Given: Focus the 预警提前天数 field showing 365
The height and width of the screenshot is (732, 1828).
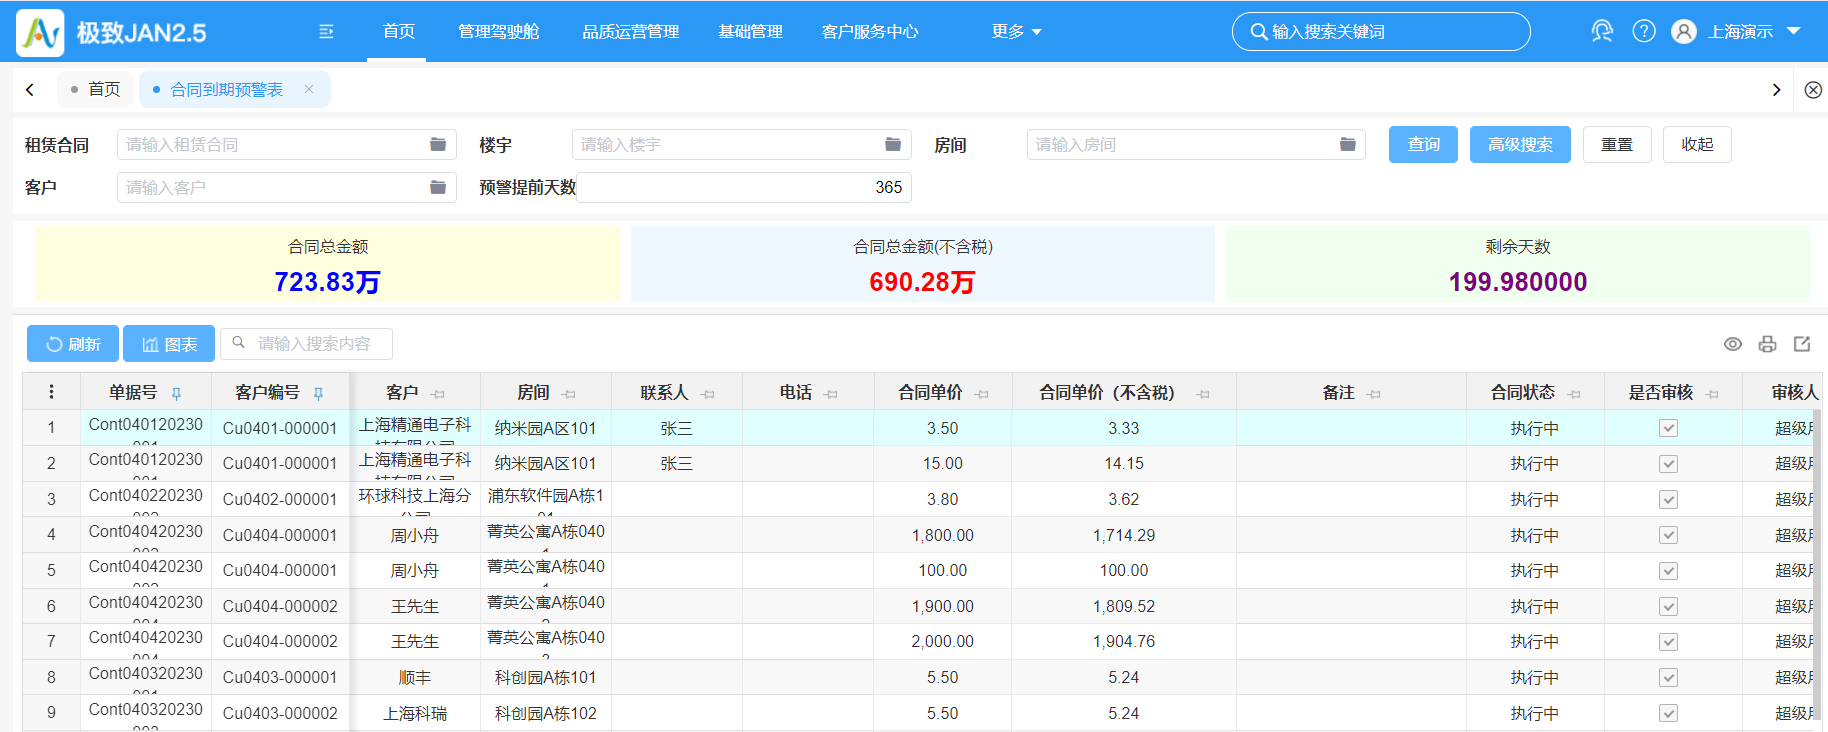Looking at the screenshot, I should (x=744, y=187).
